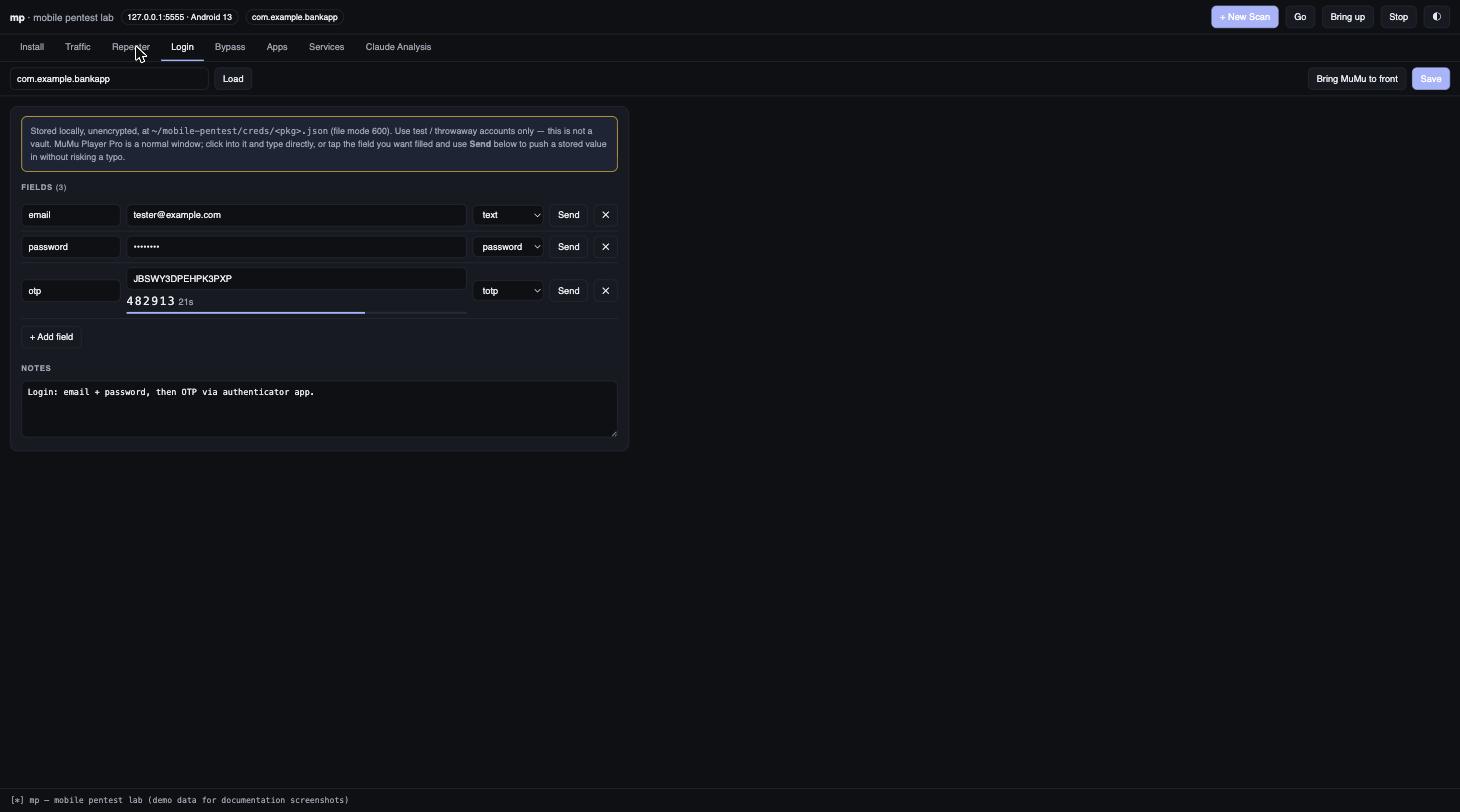The height and width of the screenshot is (812, 1460).
Task: Send the password value
Action: click(x=568, y=247)
